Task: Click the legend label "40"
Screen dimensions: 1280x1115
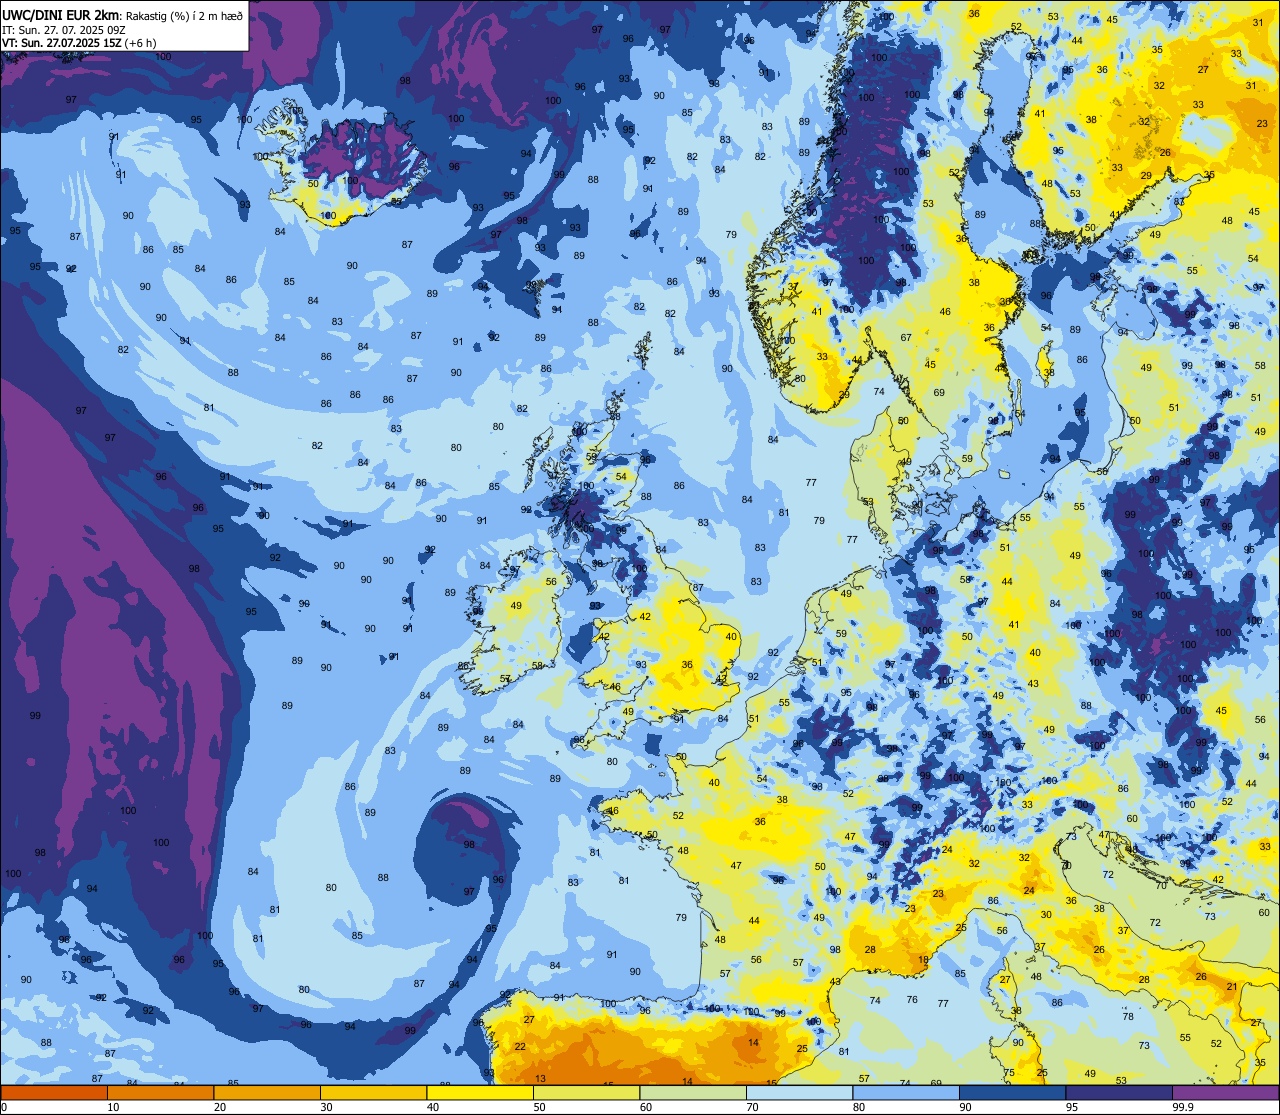Action: (433, 1107)
